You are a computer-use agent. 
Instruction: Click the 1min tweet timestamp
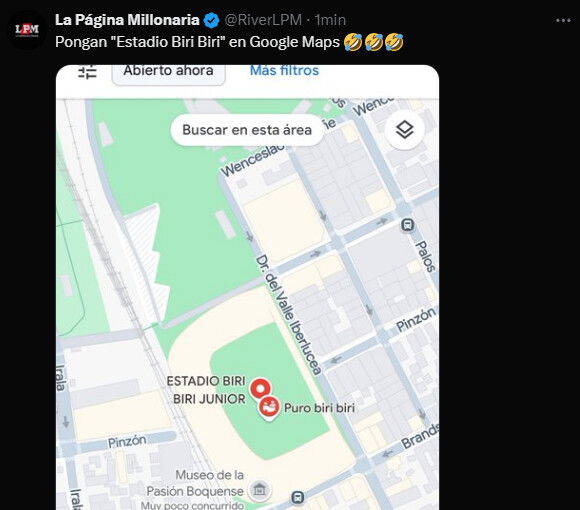pos(330,20)
